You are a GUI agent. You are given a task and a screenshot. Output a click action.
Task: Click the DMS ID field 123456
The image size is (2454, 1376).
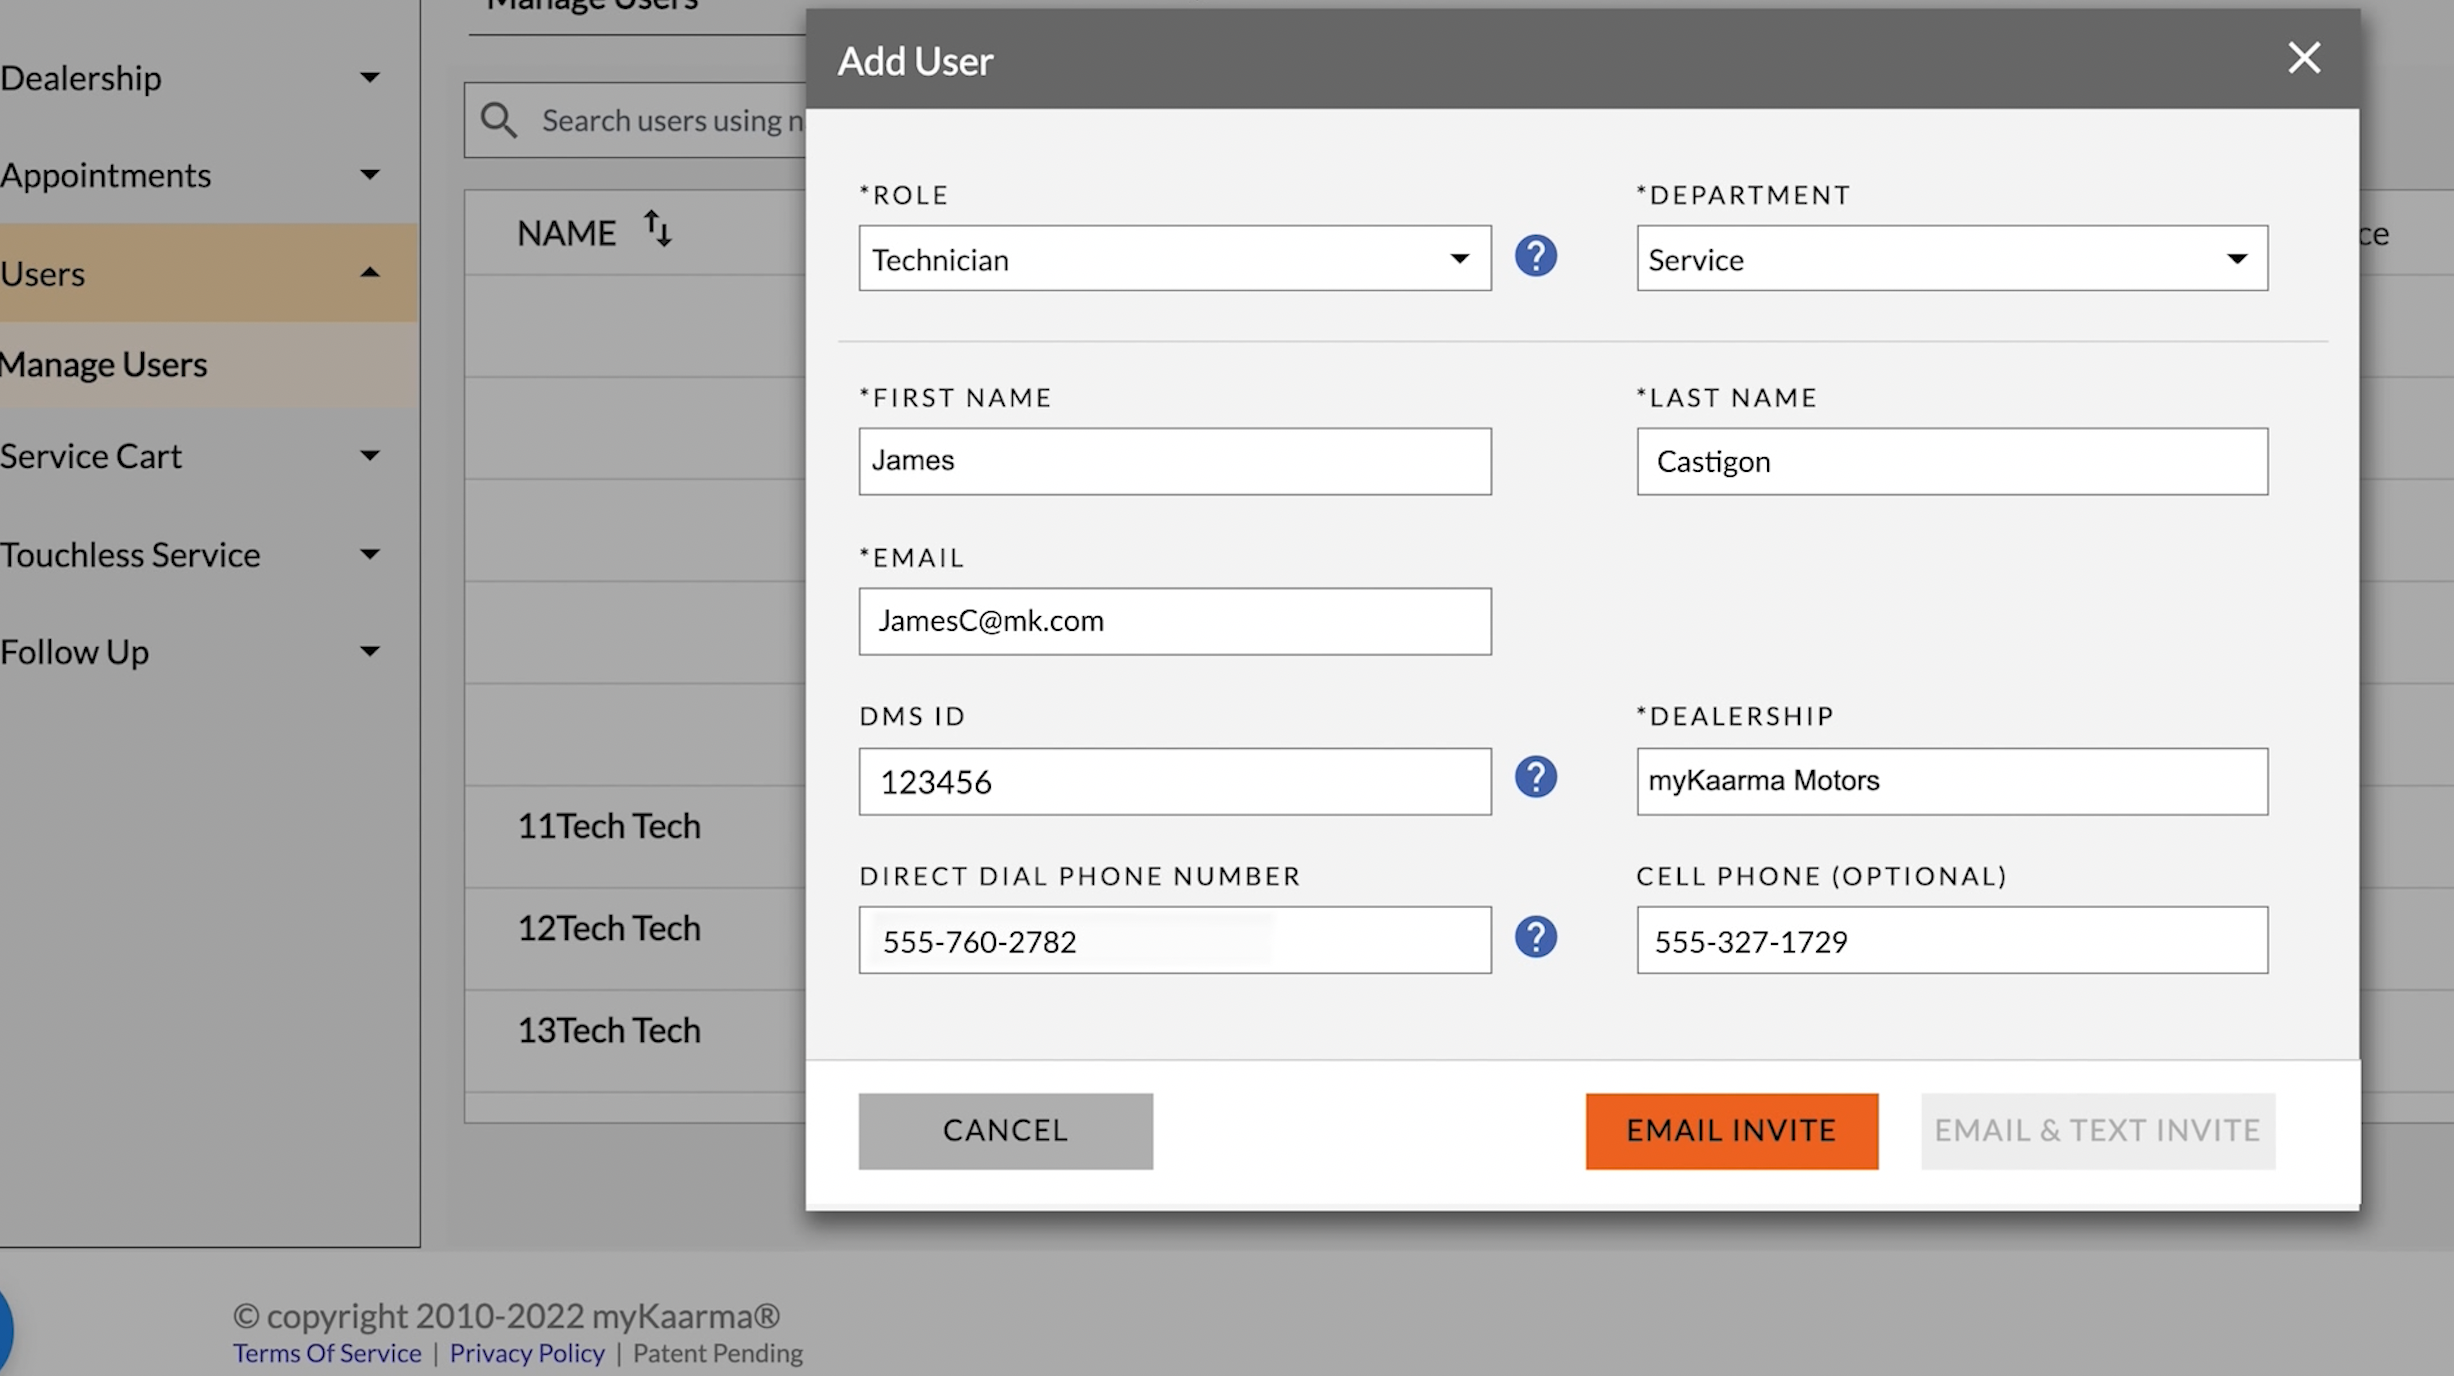(x=1175, y=781)
